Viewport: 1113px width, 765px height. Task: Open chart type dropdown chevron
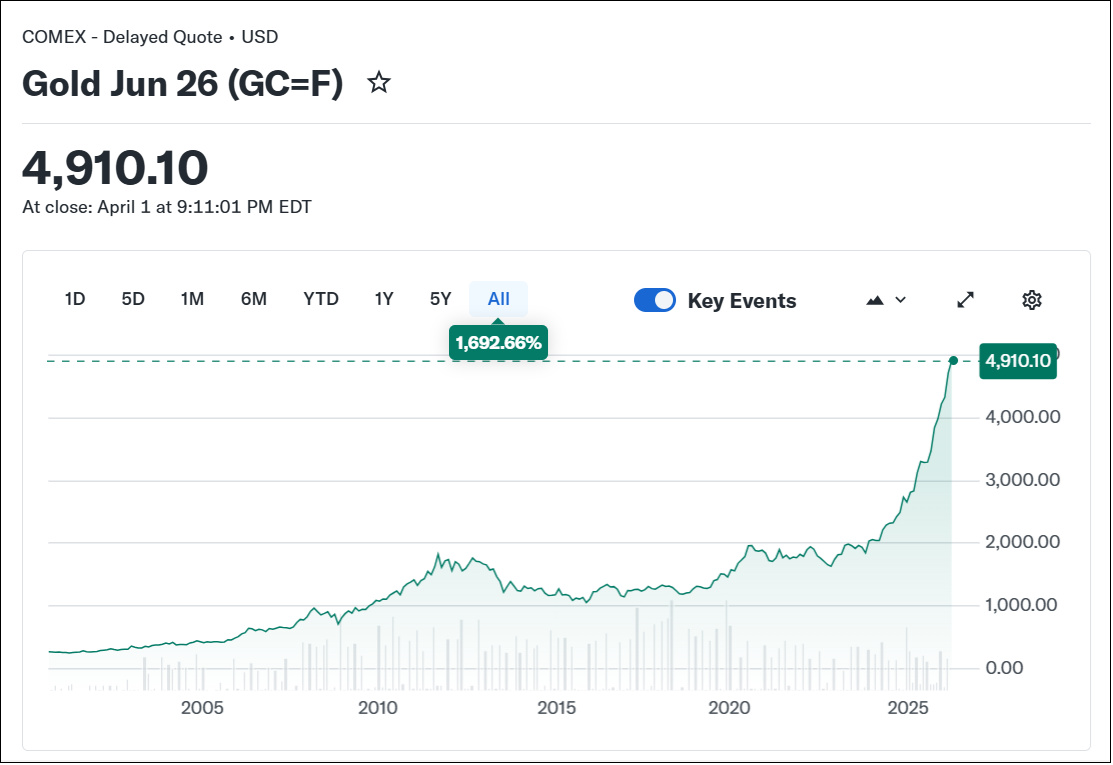click(900, 300)
